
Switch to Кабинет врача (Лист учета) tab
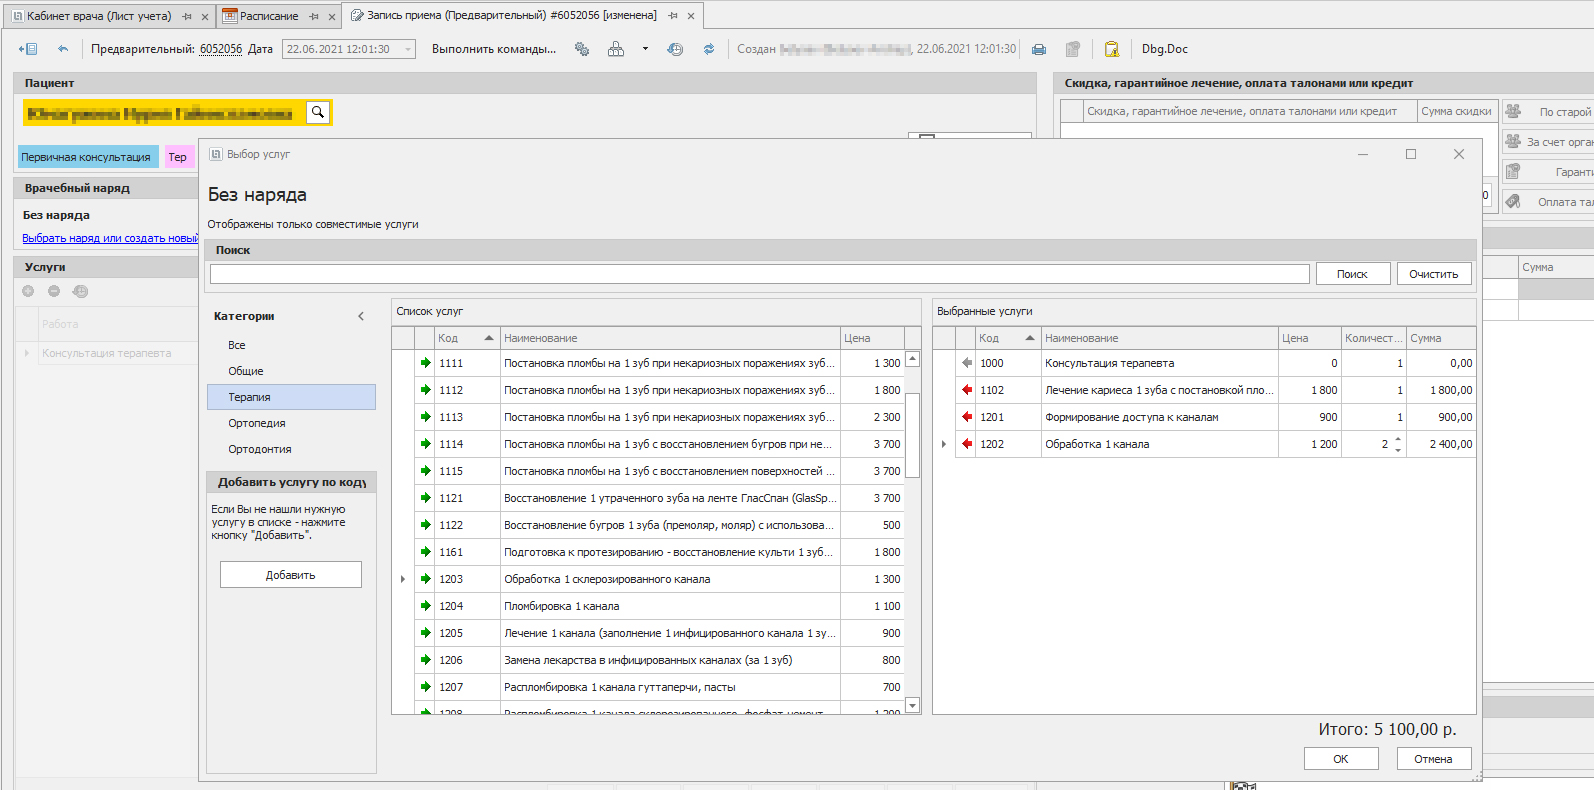[98, 16]
